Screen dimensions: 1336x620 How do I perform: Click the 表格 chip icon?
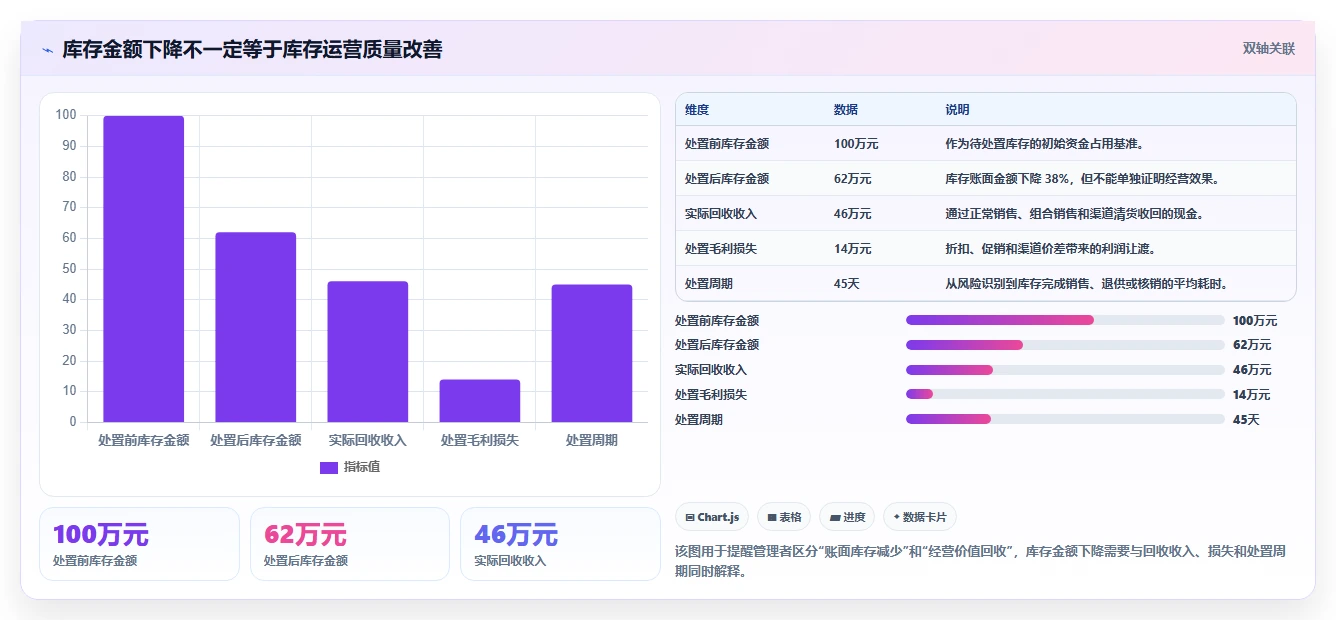click(772, 518)
